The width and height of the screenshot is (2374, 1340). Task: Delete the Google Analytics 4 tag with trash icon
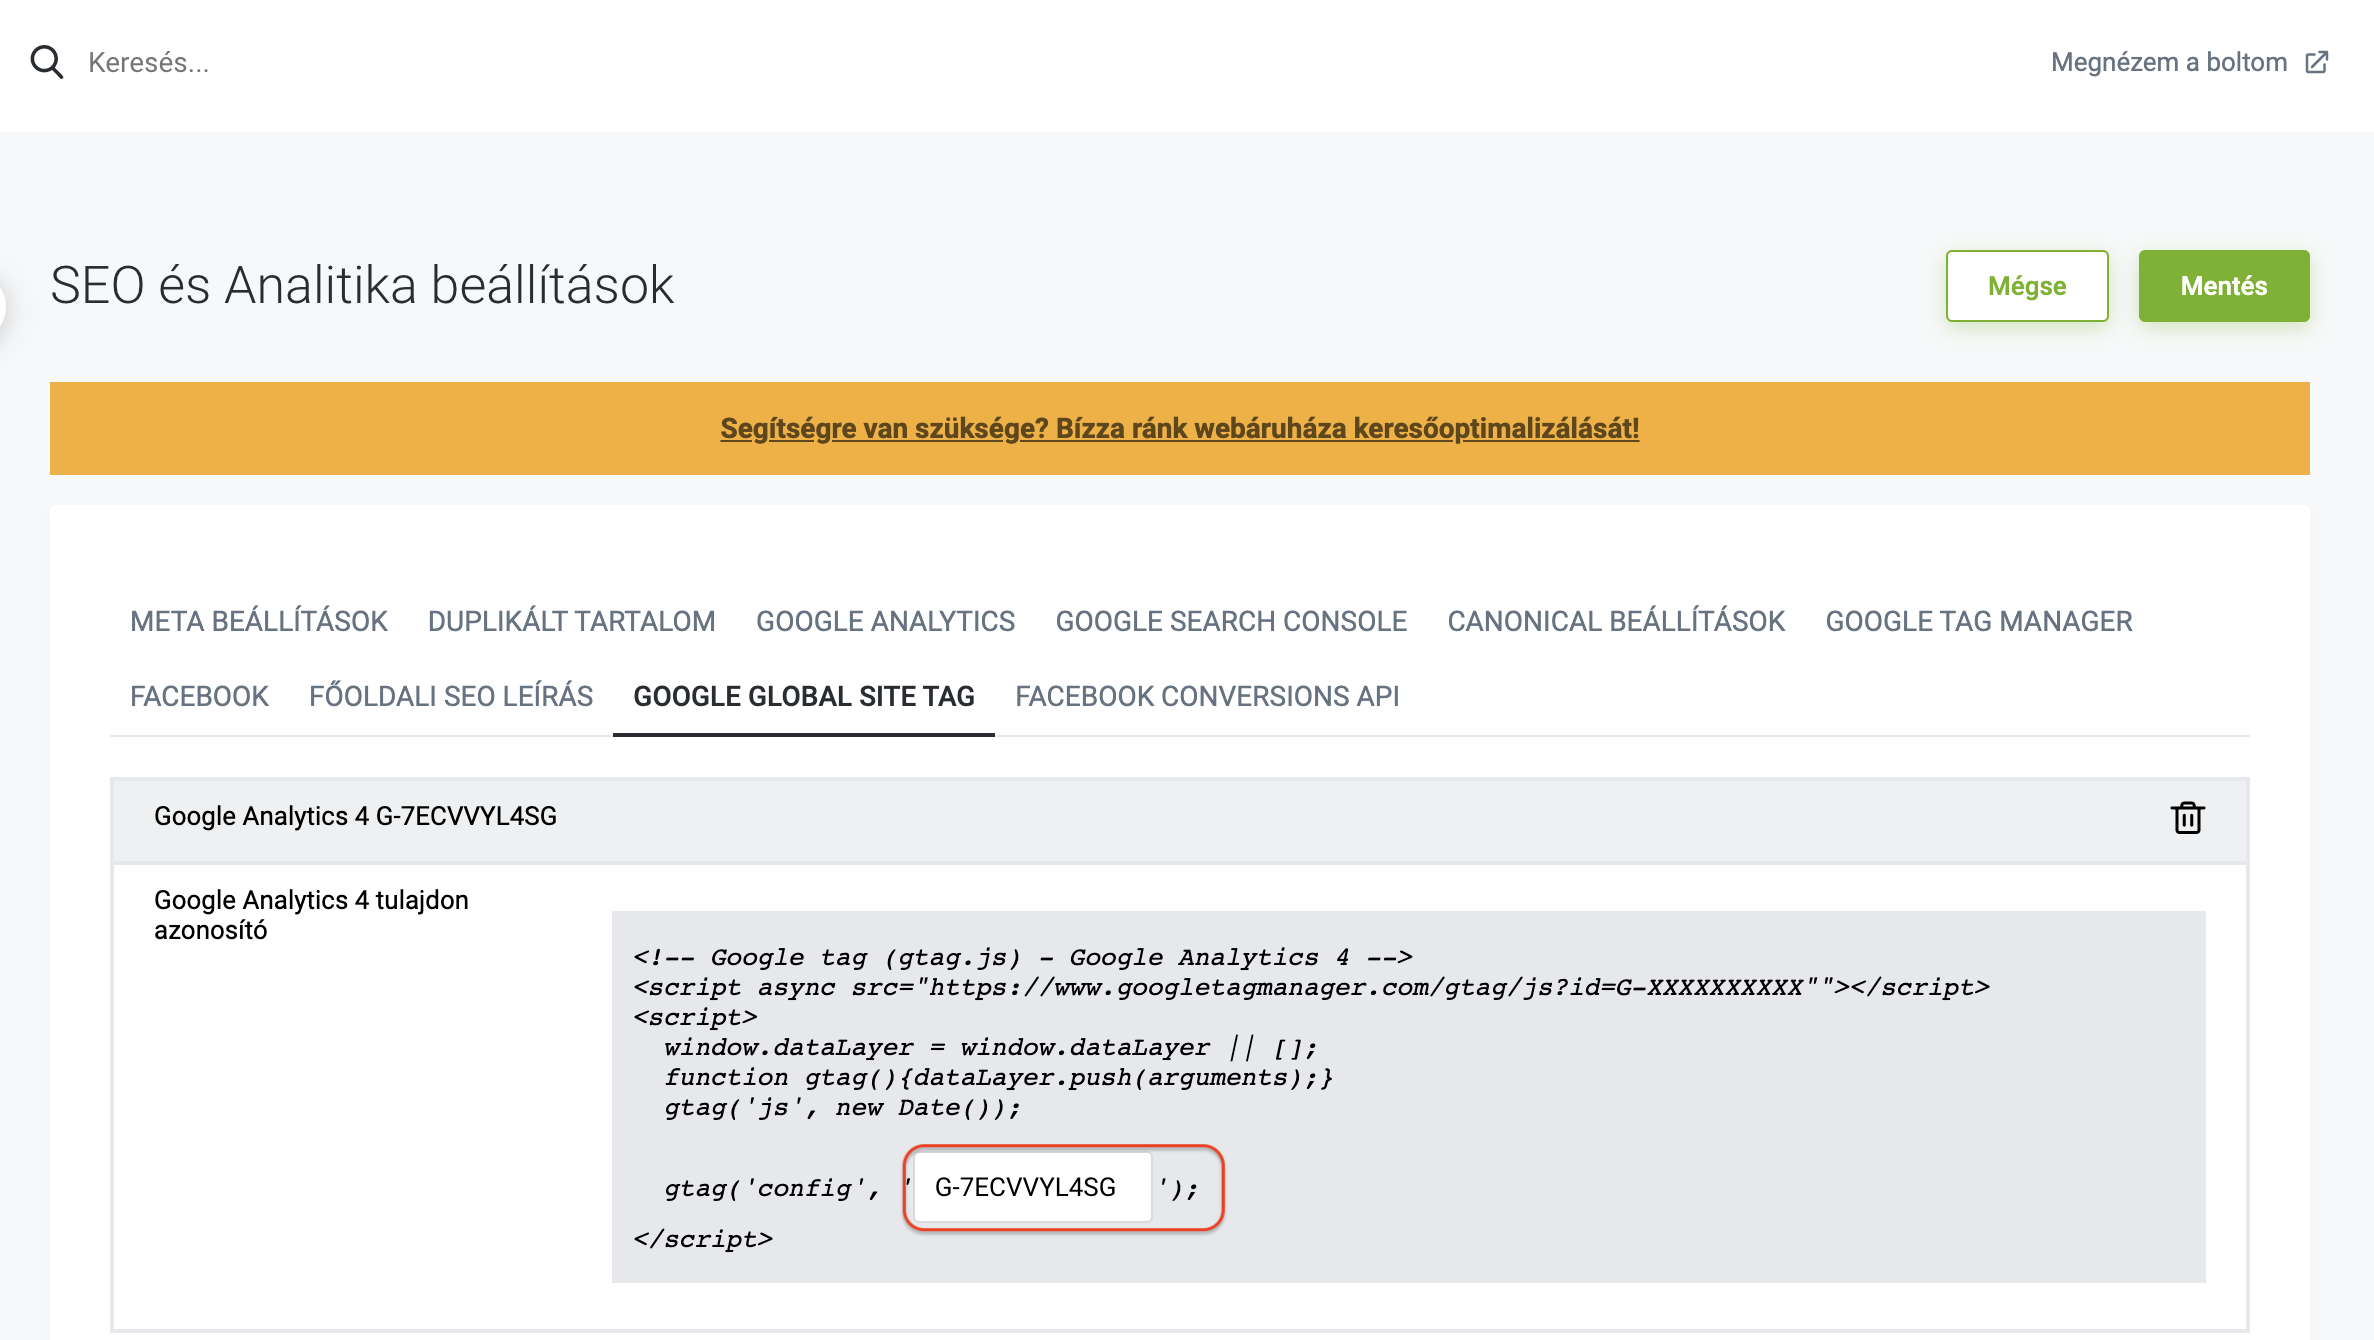pyautogui.click(x=2187, y=817)
